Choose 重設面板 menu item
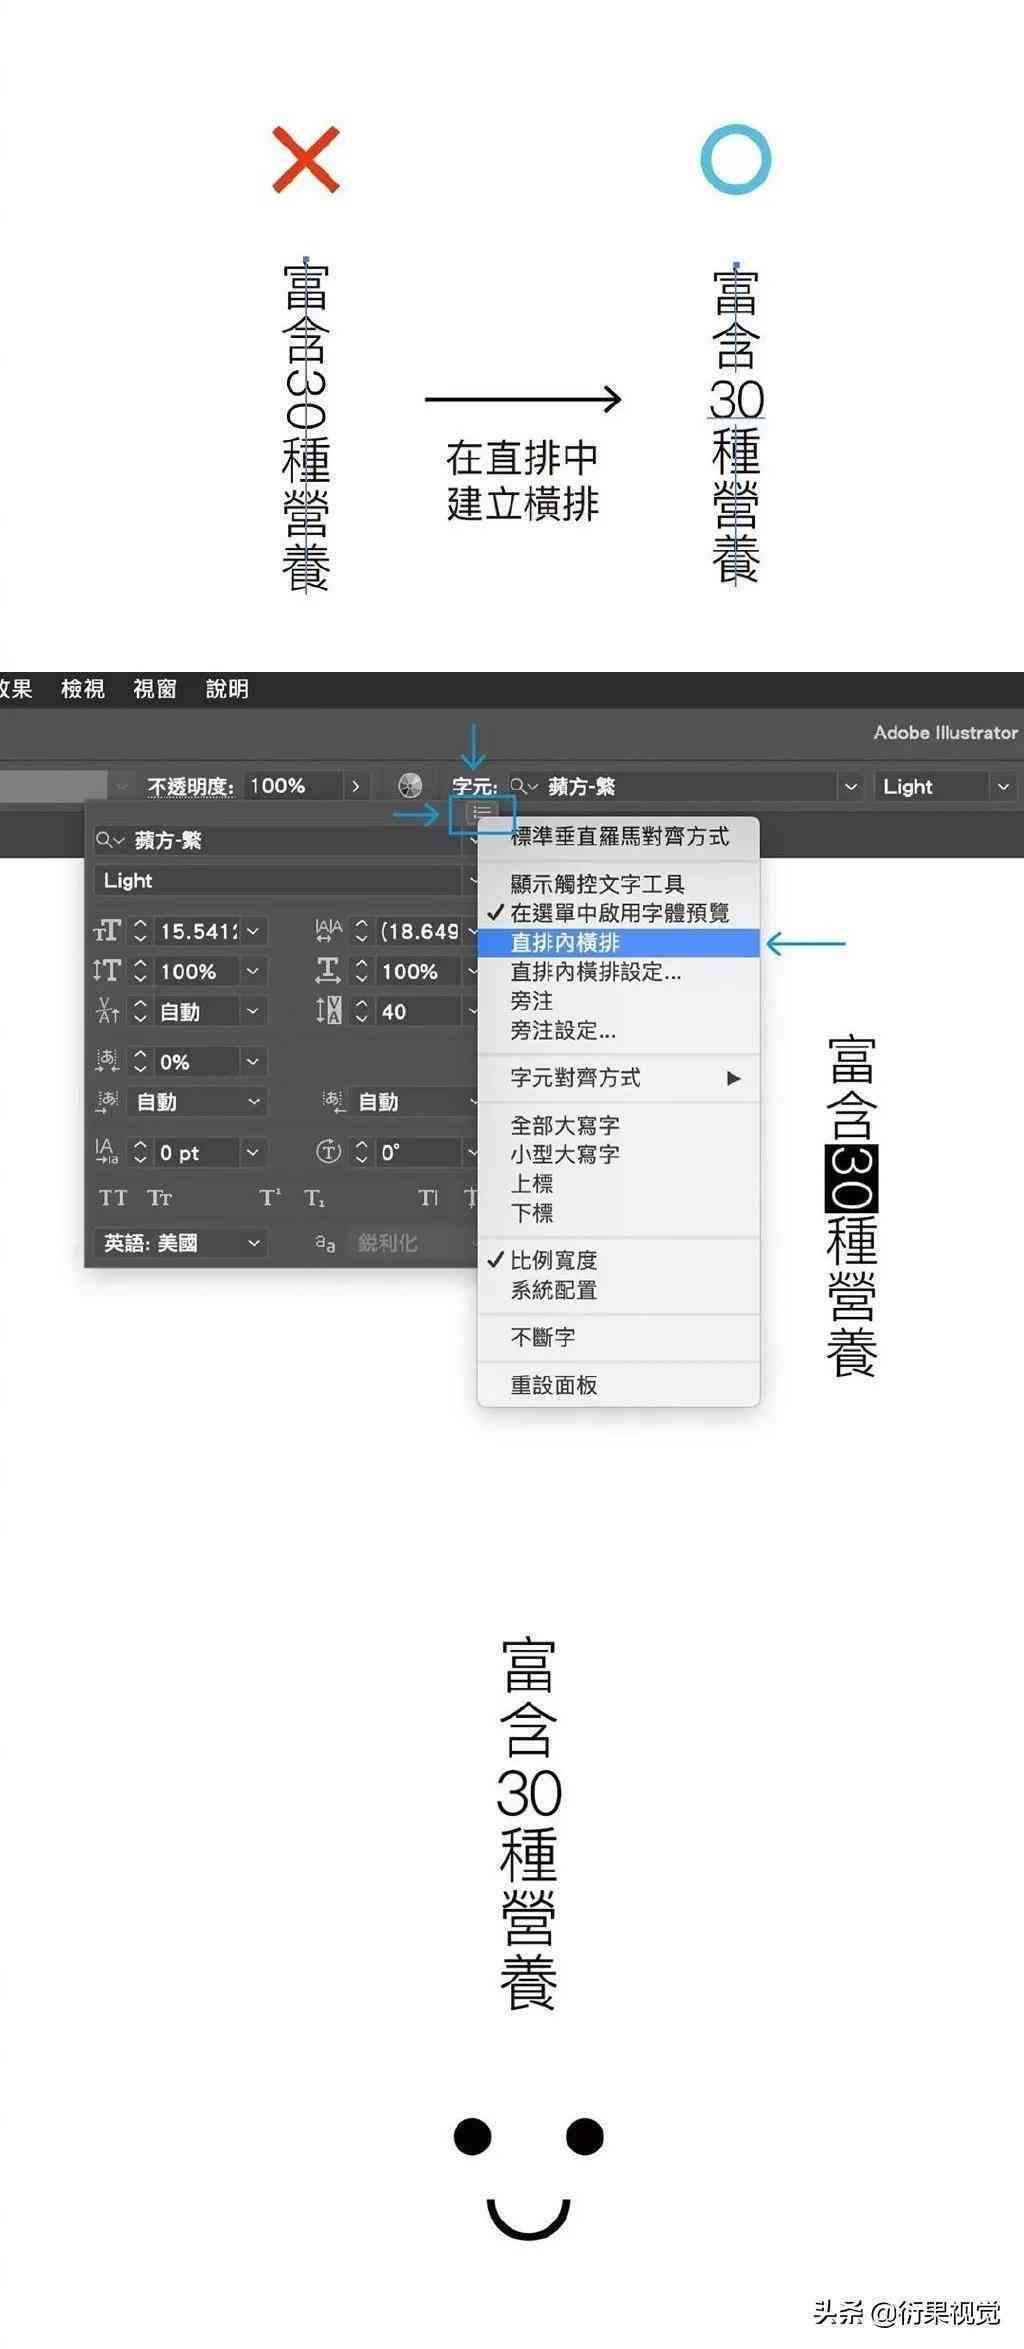The width and height of the screenshot is (1024, 2349). 618,1385
